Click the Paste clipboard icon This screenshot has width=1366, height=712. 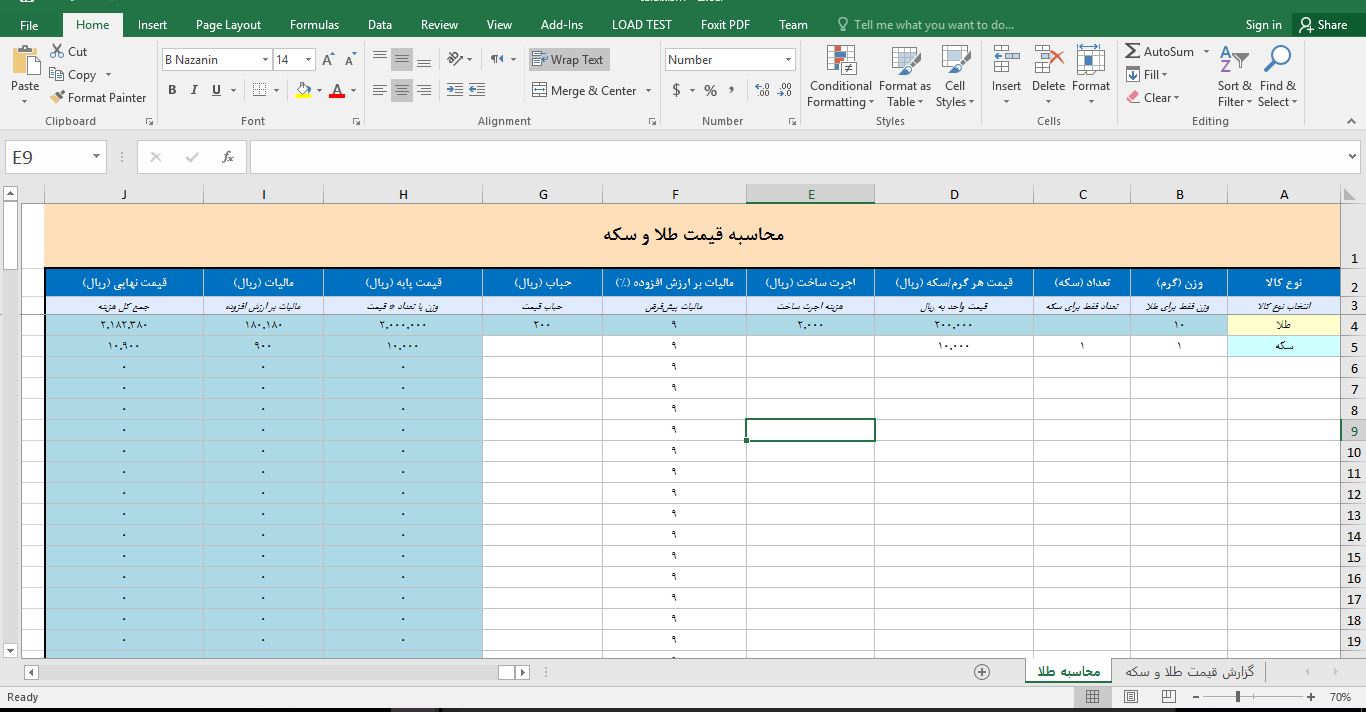(25, 61)
